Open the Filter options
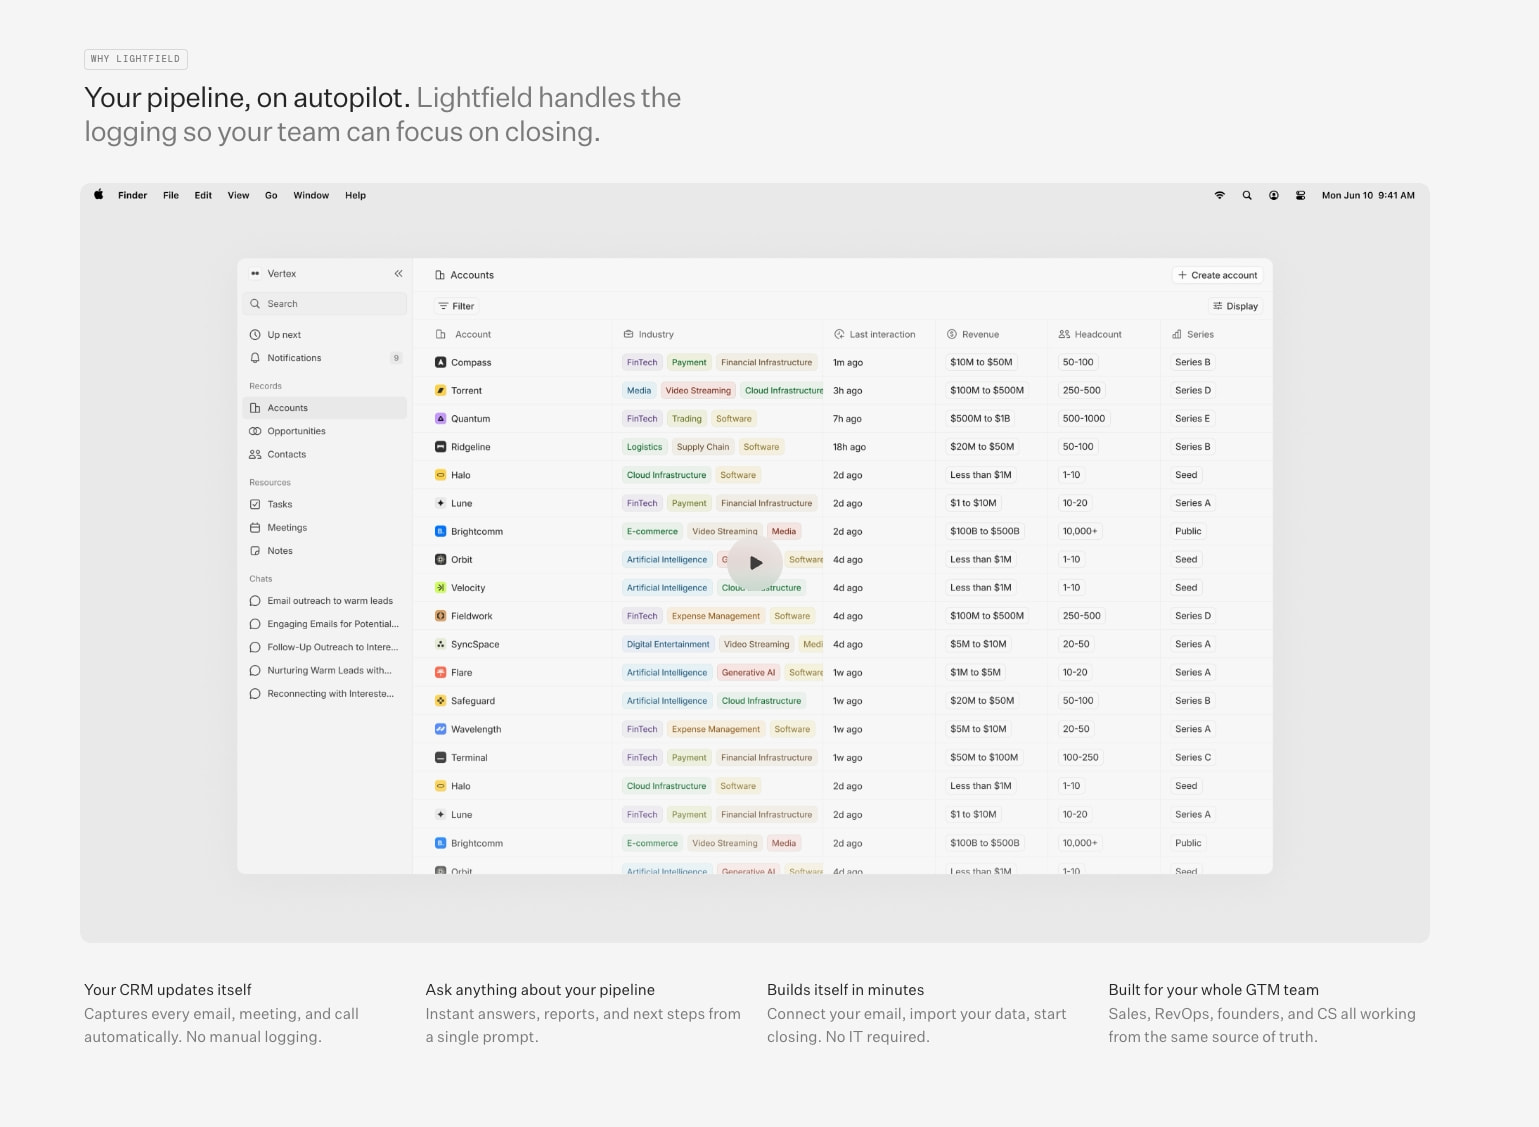This screenshot has height=1127, width=1539. click(456, 306)
